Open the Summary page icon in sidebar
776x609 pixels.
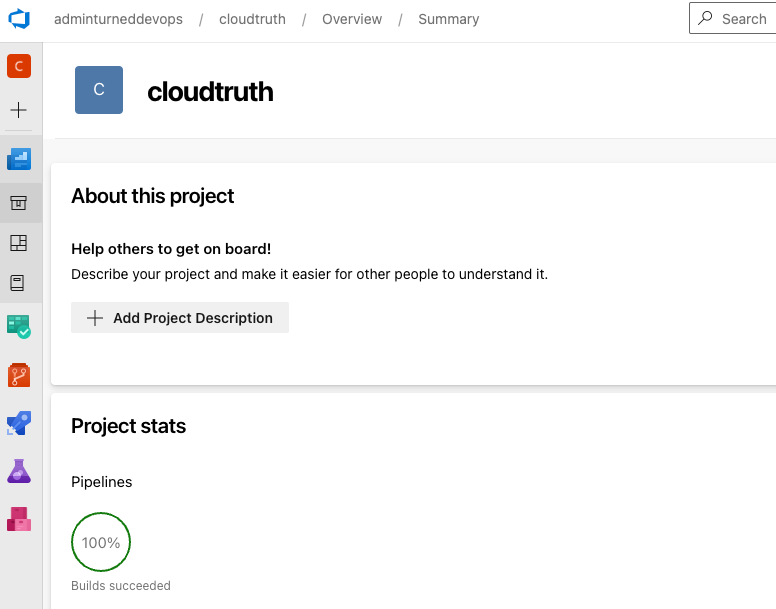tap(19, 202)
